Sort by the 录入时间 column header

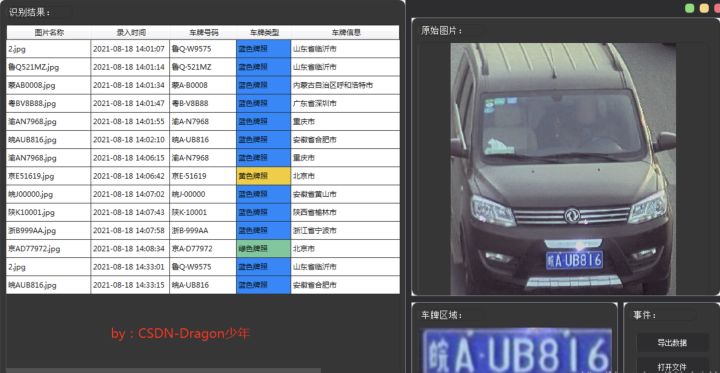pos(130,33)
